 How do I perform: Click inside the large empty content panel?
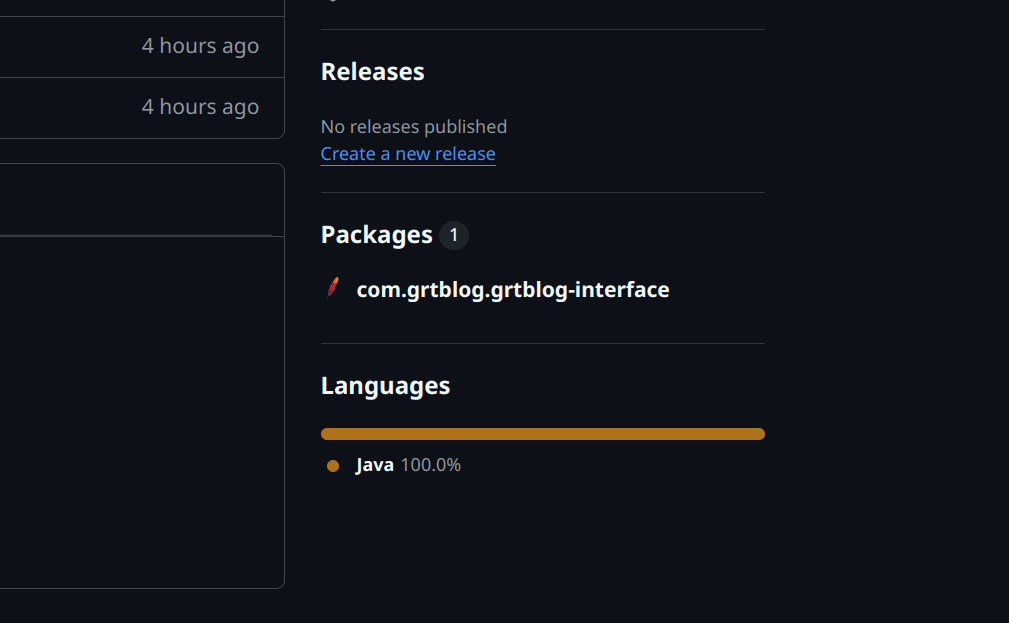[140, 410]
